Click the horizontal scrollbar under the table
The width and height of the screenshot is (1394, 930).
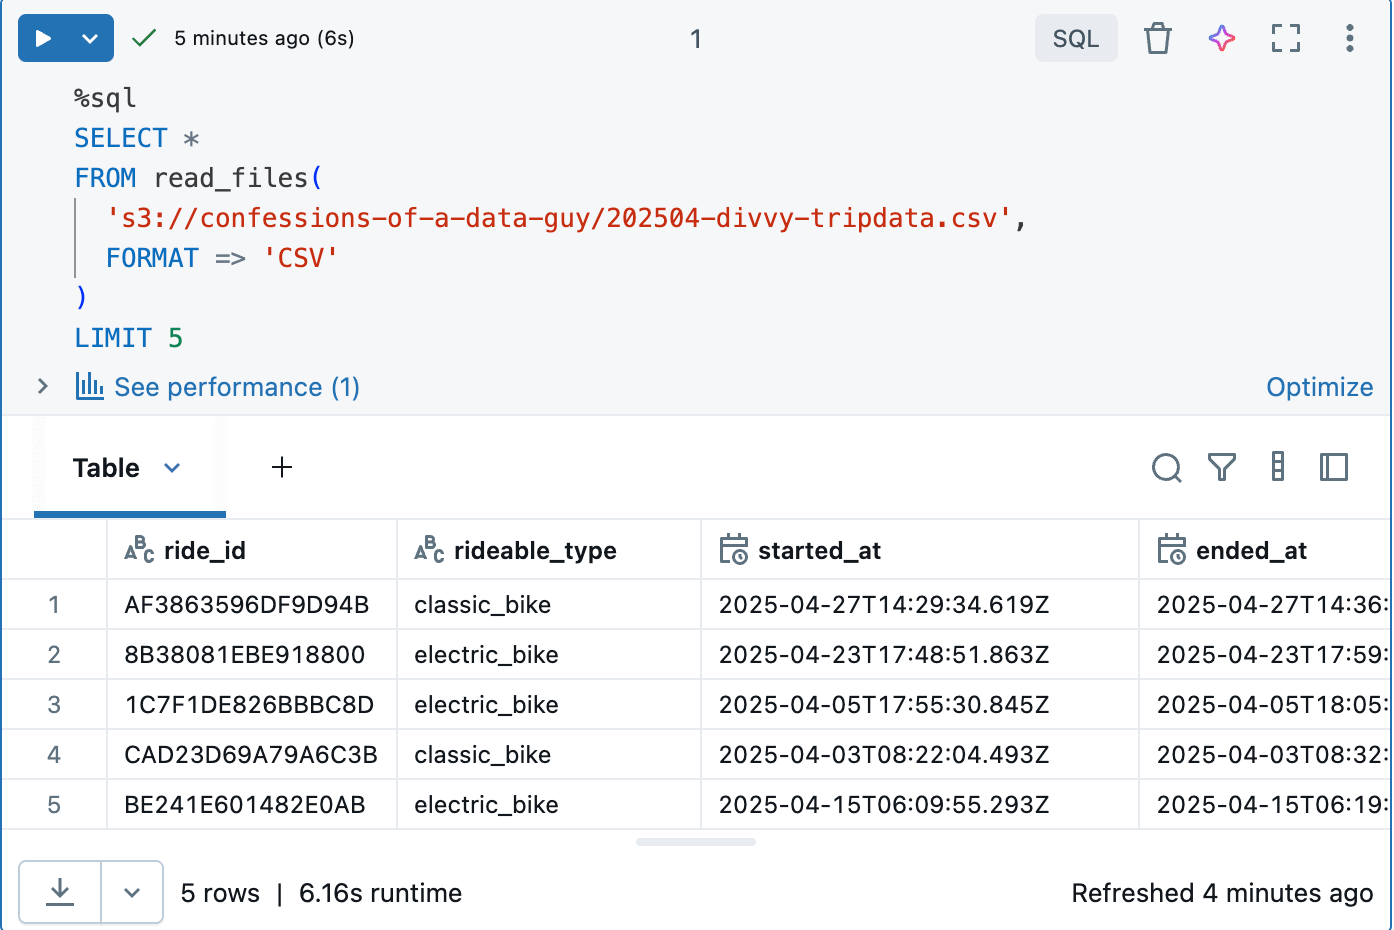pos(696,842)
